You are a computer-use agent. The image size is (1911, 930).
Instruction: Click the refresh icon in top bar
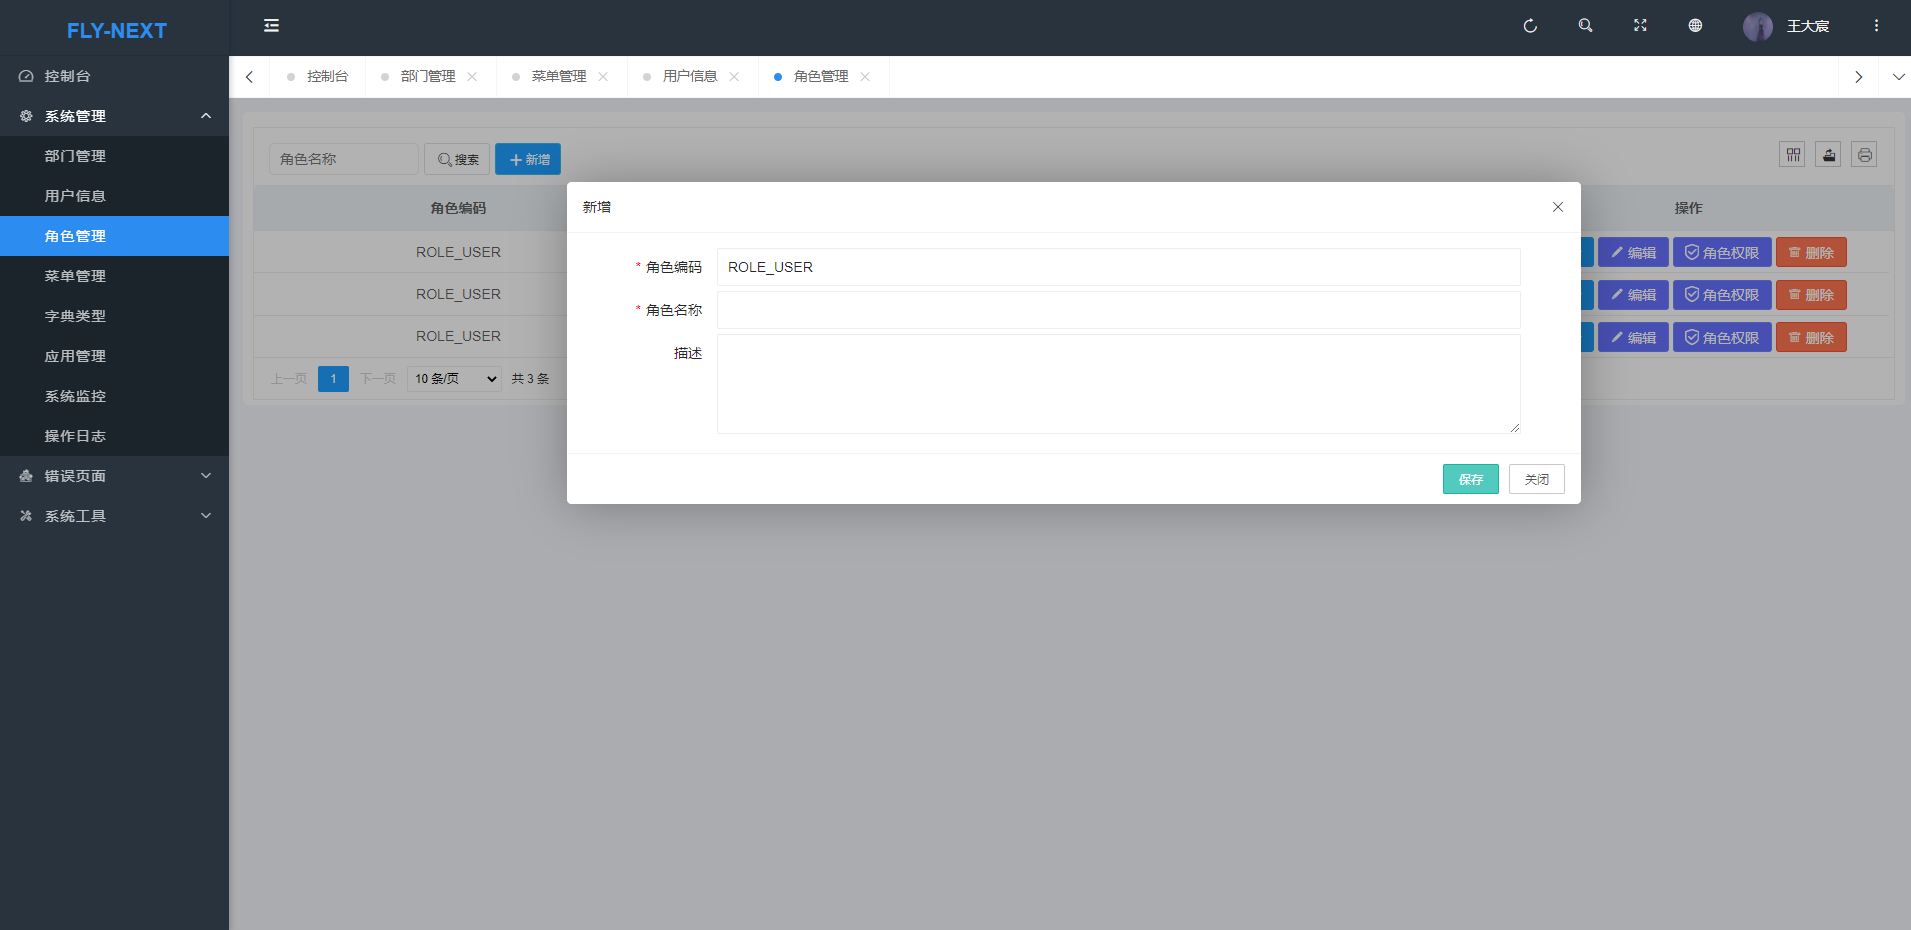tap(1529, 26)
